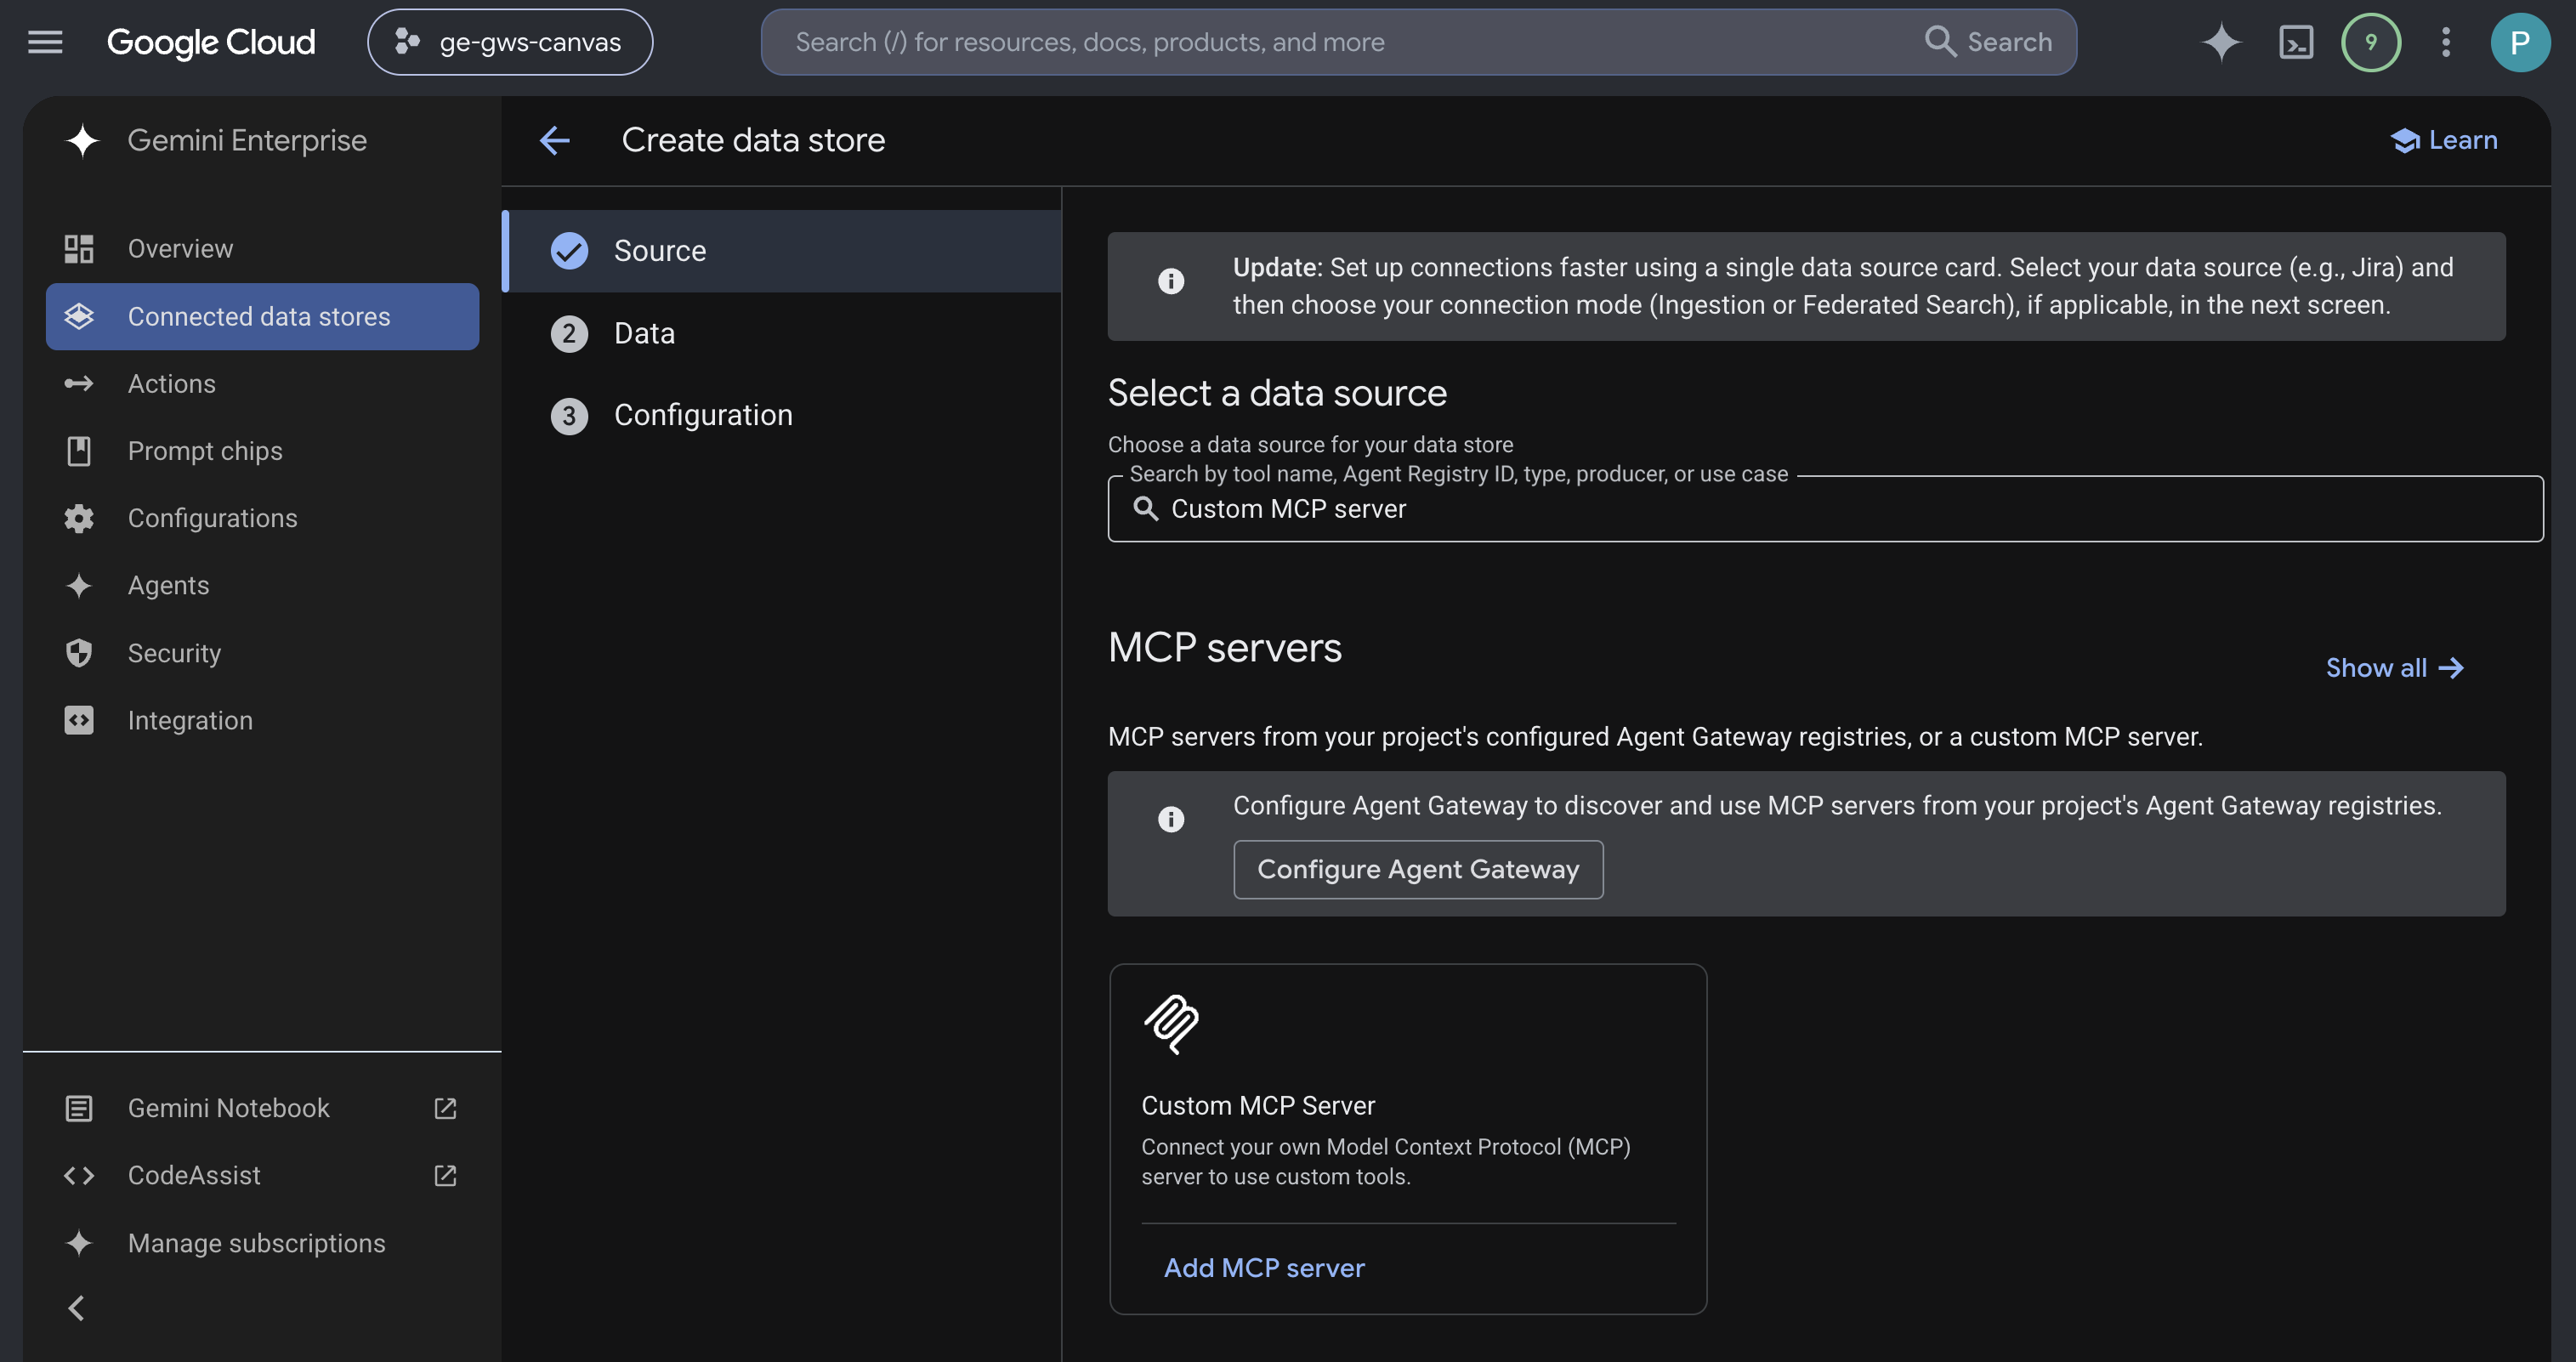Viewport: 2576px width, 1362px height.
Task: Open the account avatar labeled P
Action: tap(2520, 42)
